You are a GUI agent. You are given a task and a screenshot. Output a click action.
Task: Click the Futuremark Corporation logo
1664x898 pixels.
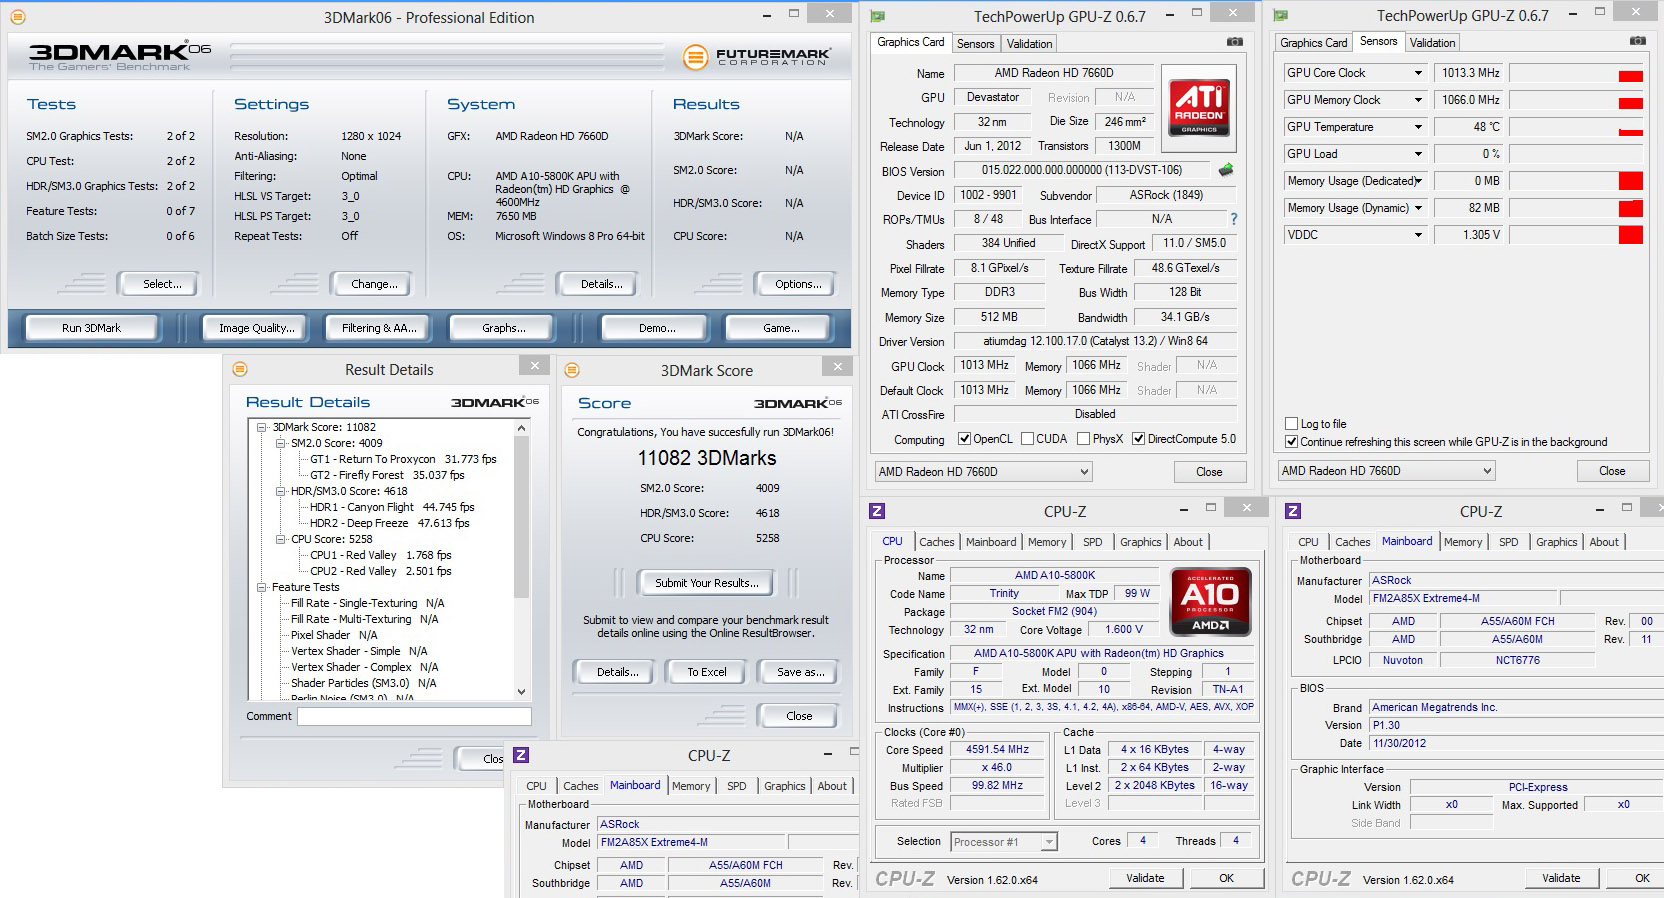point(757,57)
